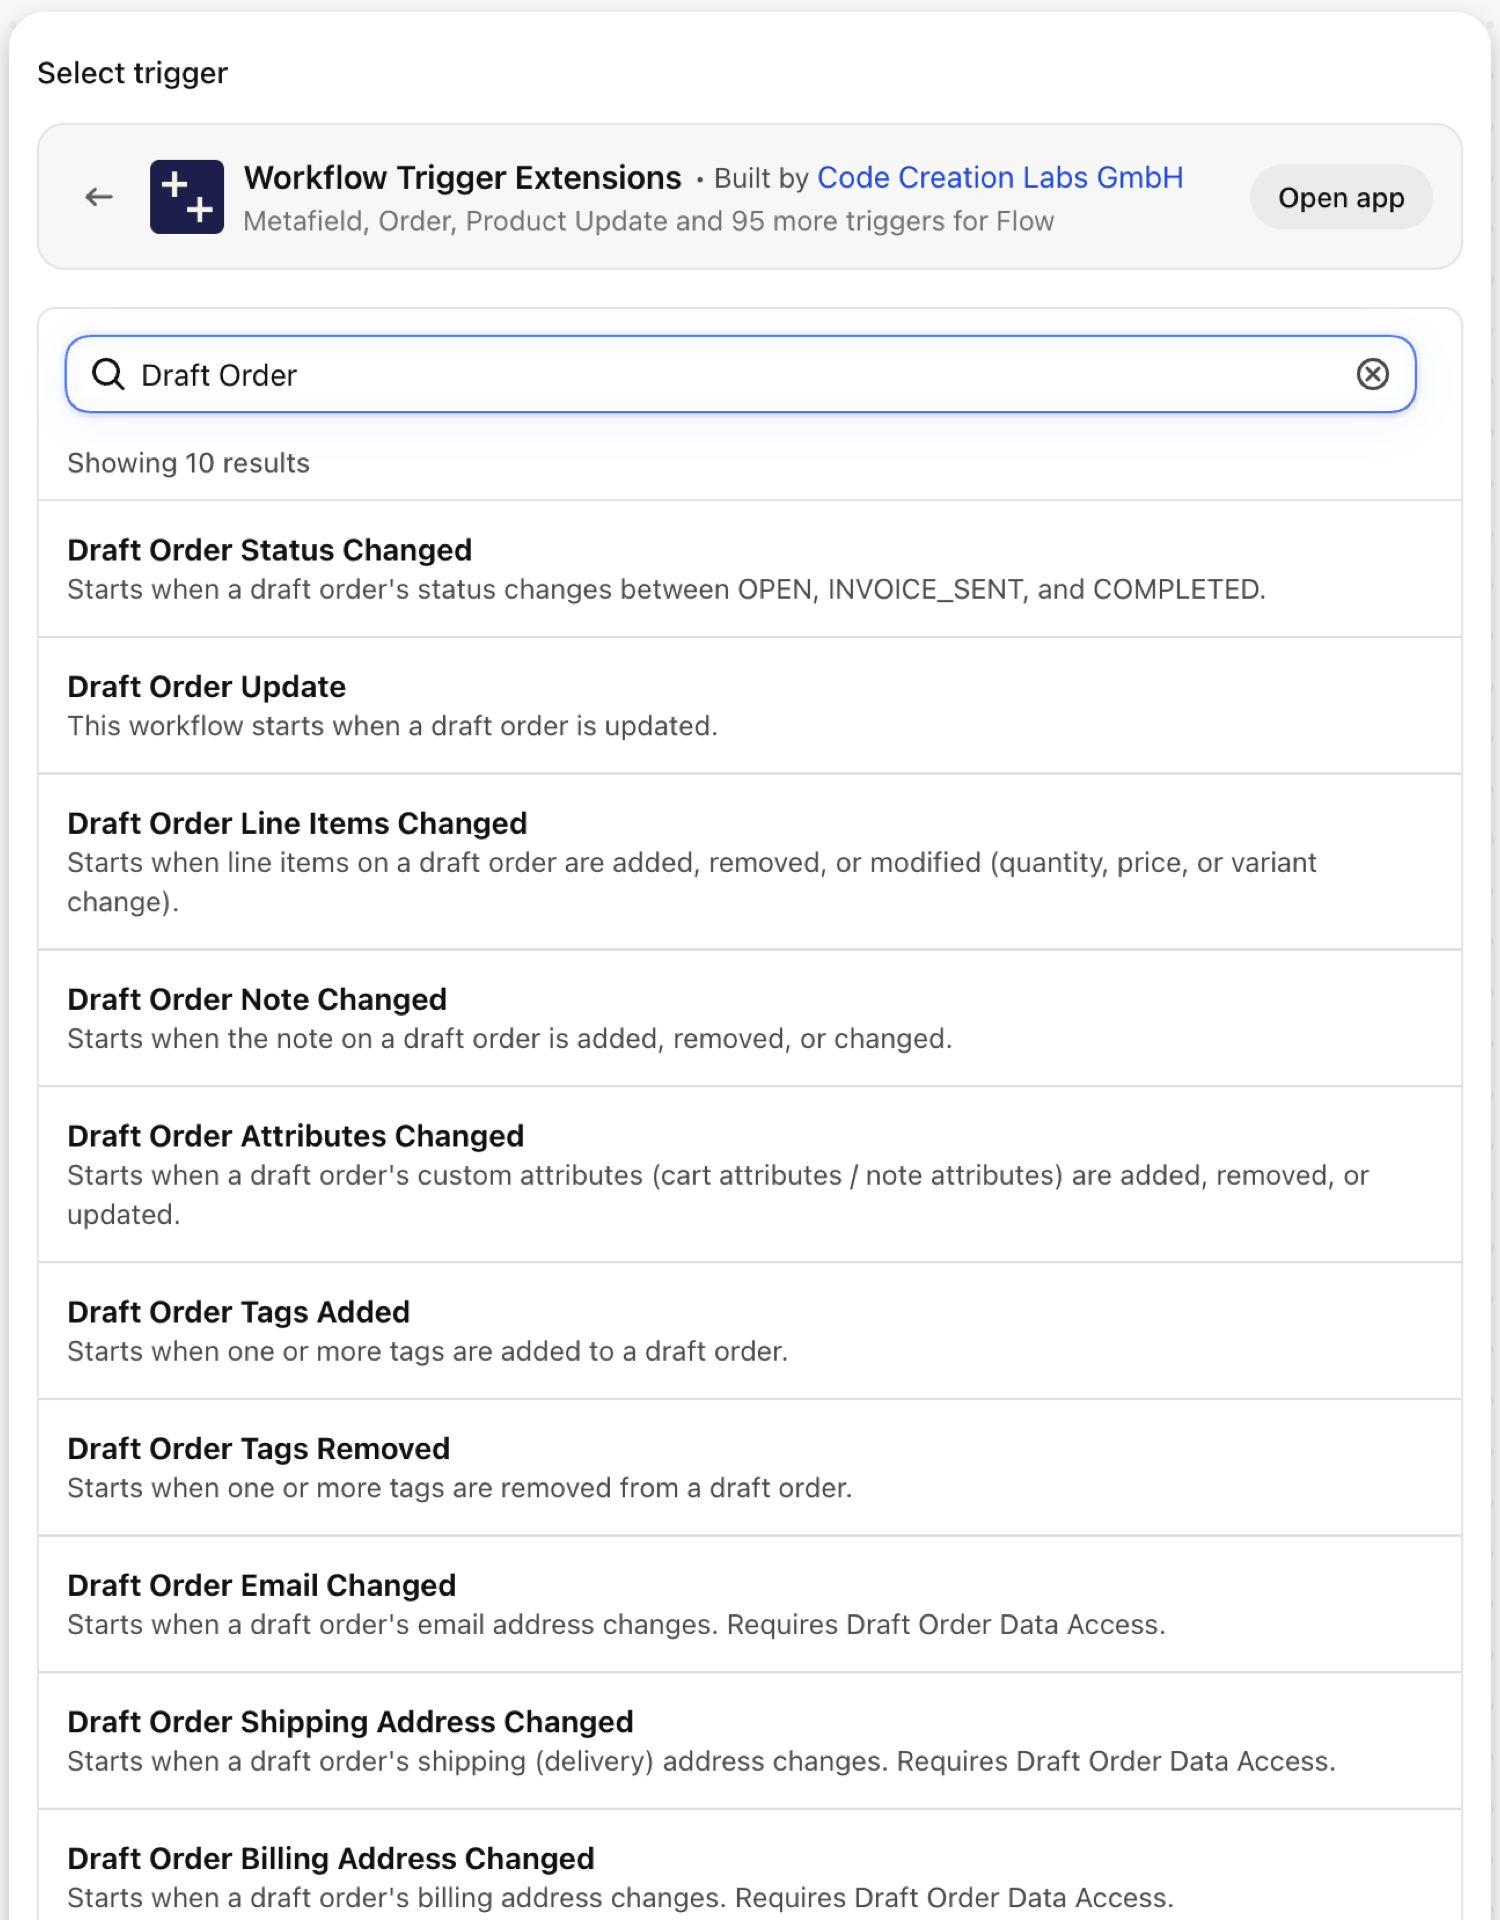Pick the Draft Order Line Items Changed trigger
Image resolution: width=1500 pixels, height=1920 pixels.
coord(750,862)
